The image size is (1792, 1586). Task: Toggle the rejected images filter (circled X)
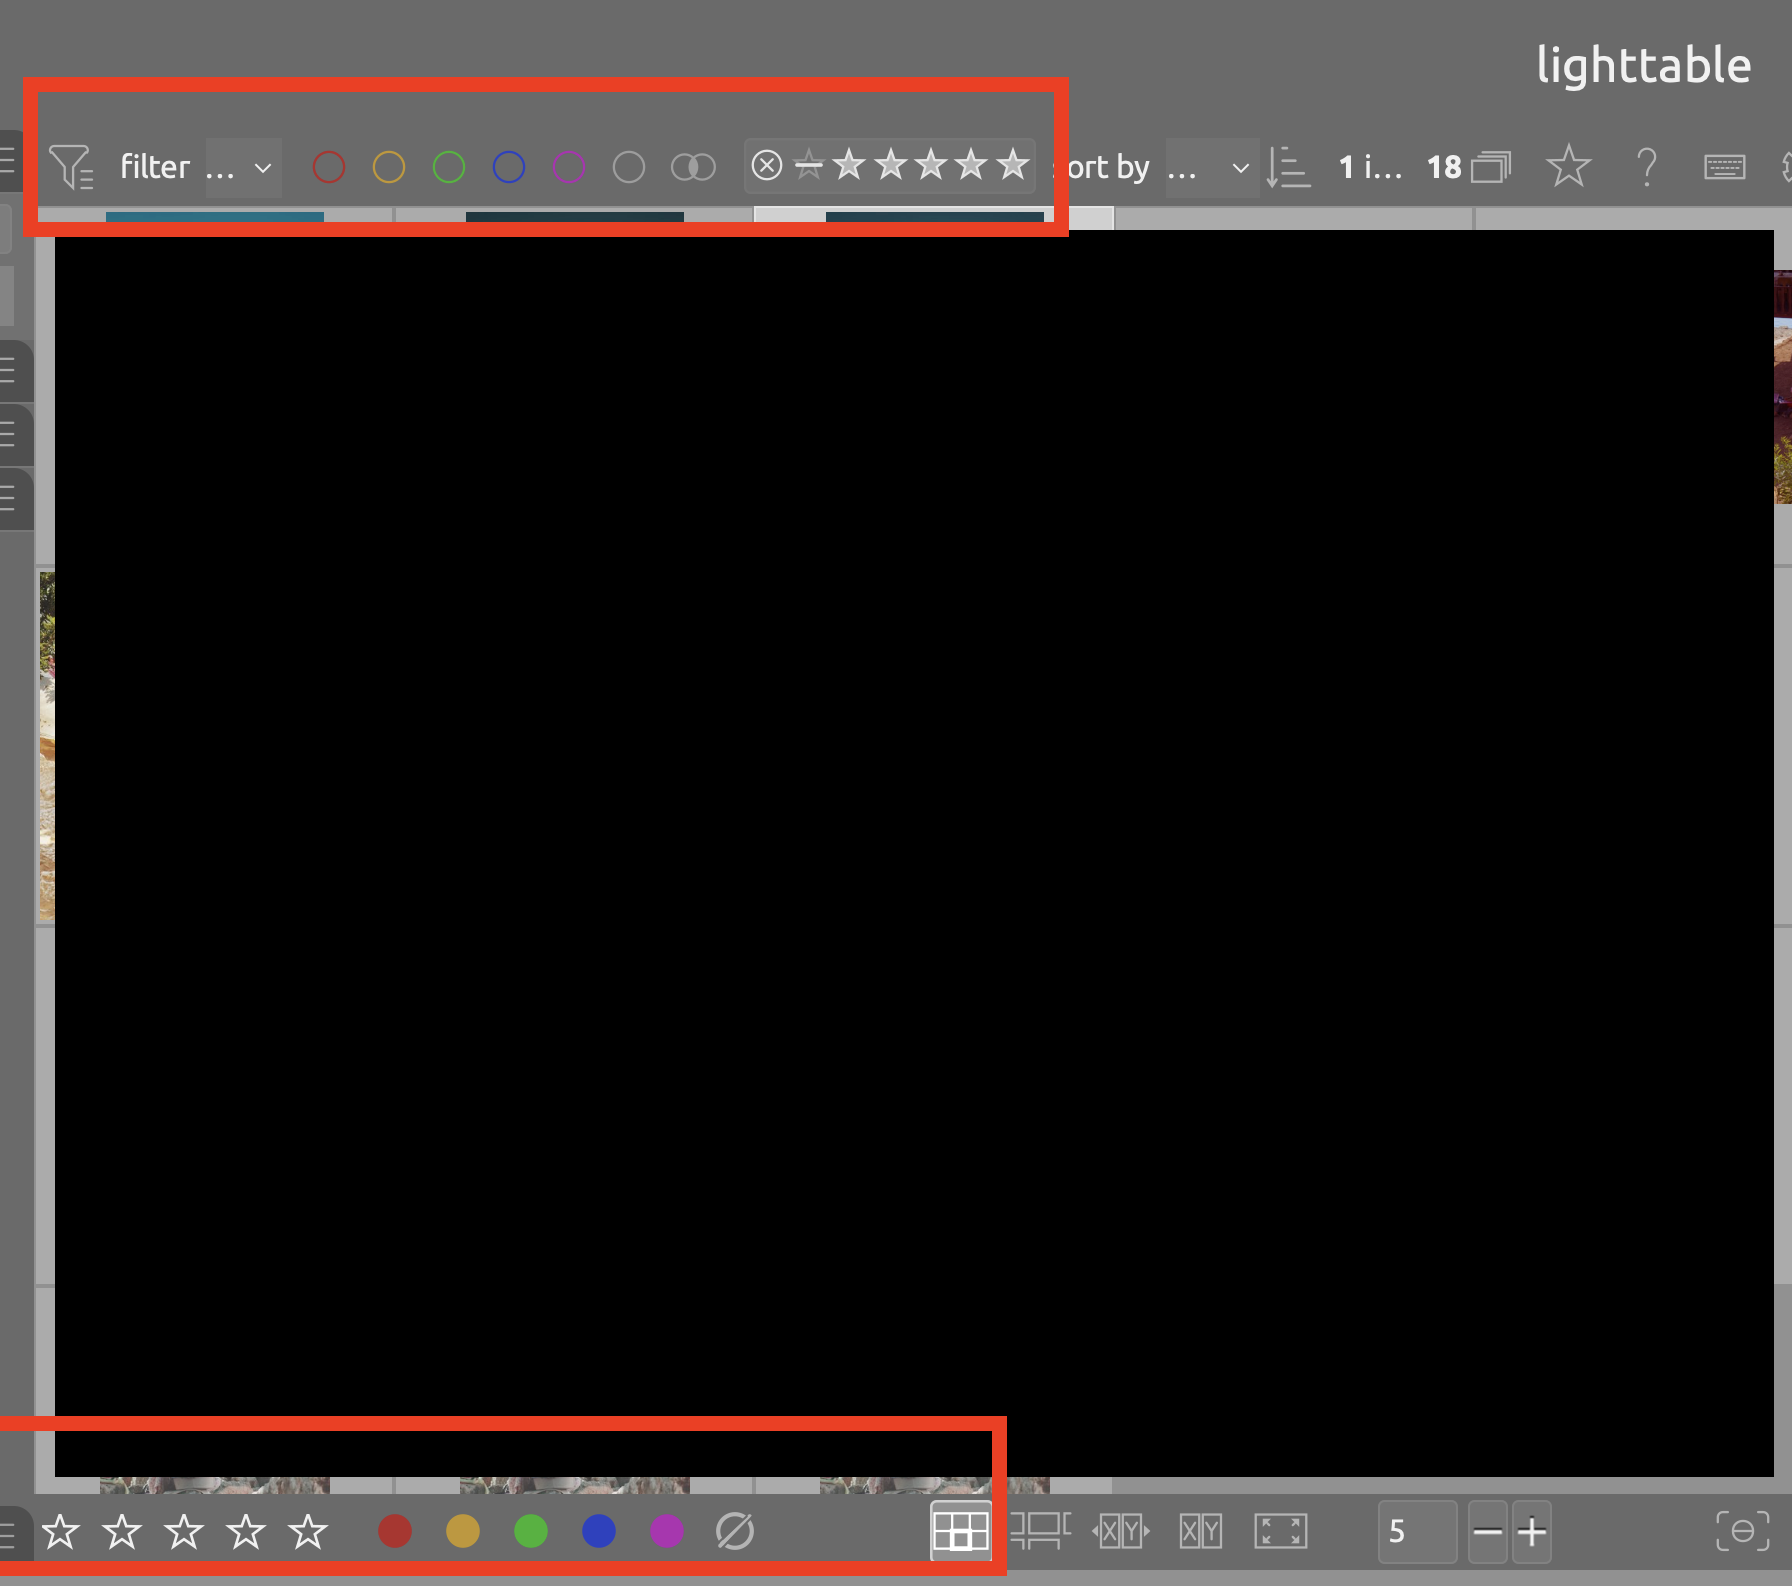(x=767, y=165)
